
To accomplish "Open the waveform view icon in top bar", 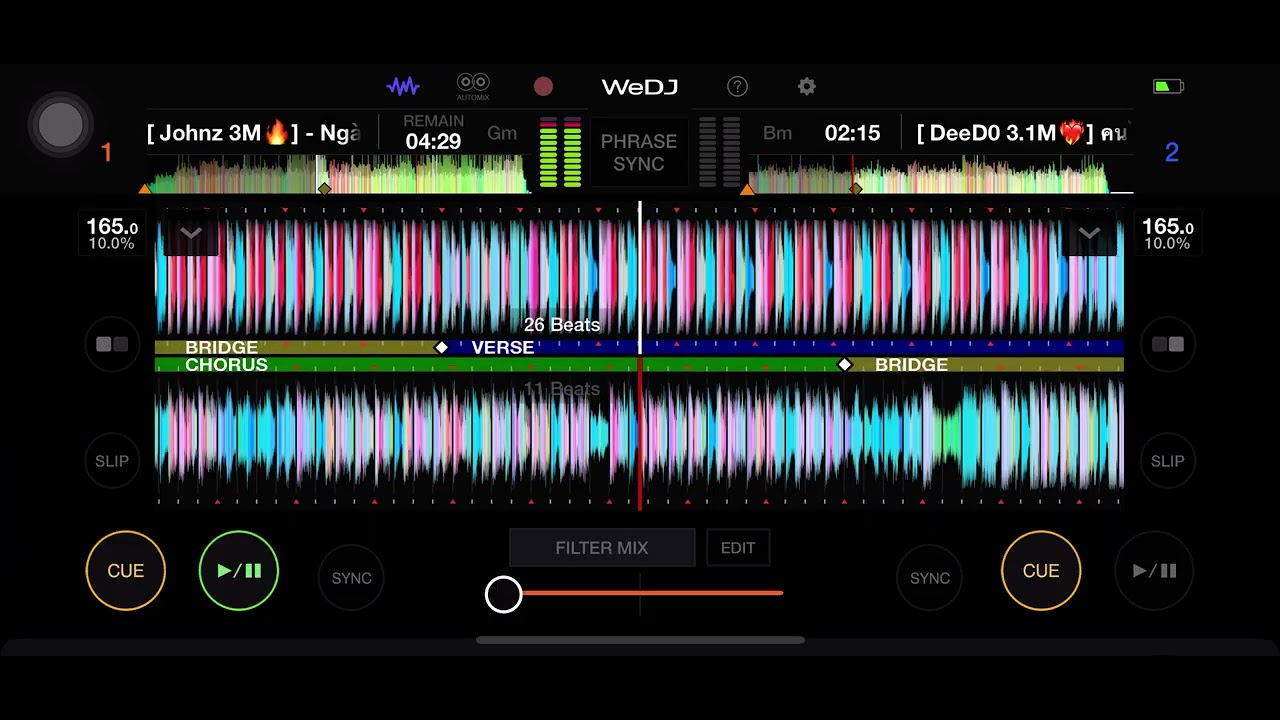I will (x=403, y=87).
